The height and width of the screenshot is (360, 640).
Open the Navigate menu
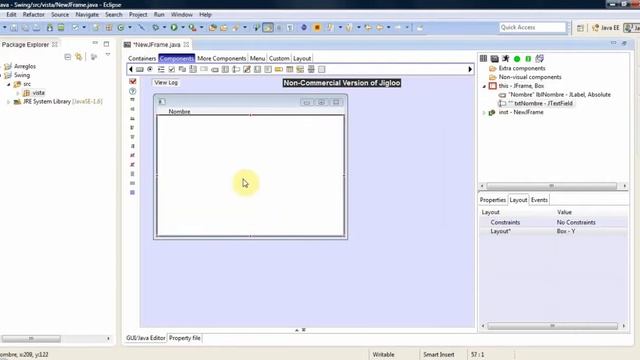pyautogui.click(x=87, y=14)
